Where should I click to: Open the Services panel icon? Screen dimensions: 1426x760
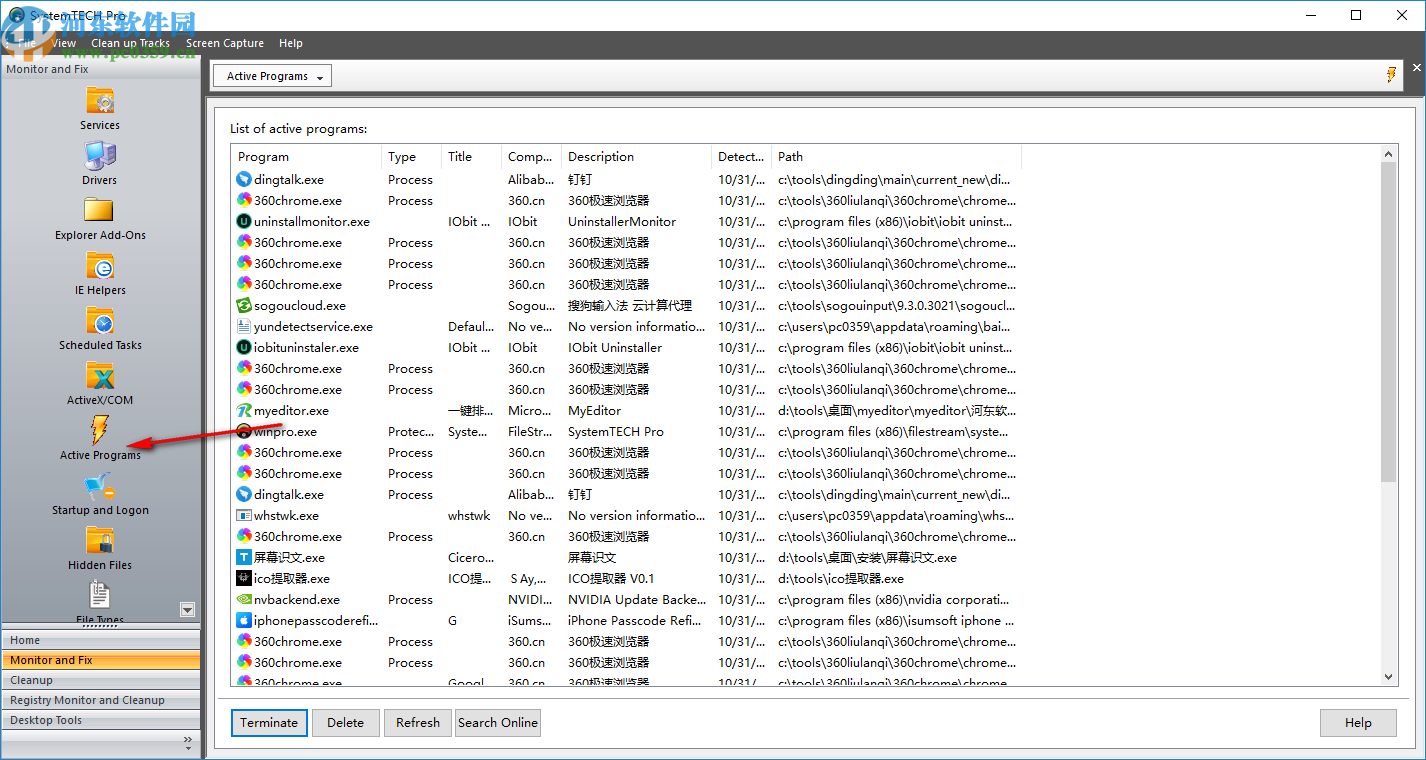click(100, 100)
